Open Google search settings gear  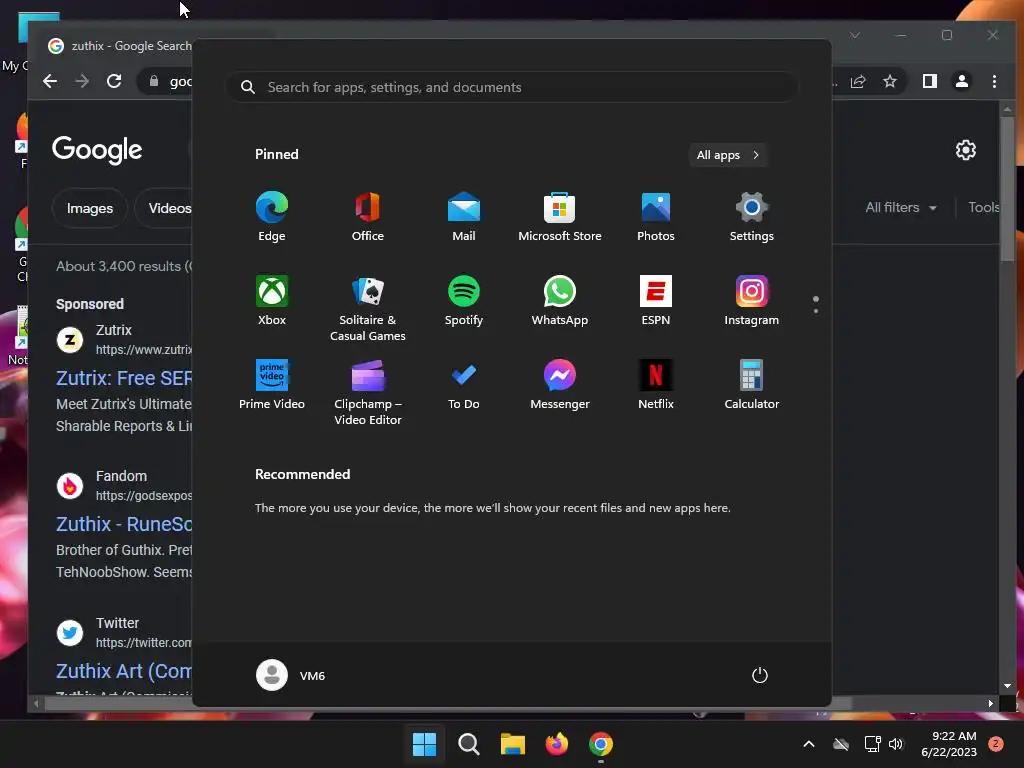(x=966, y=150)
